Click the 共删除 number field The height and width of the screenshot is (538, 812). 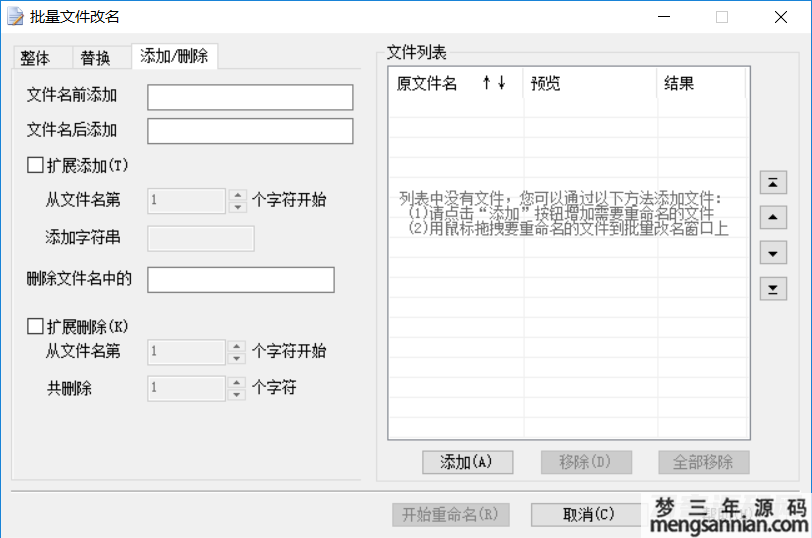186,388
